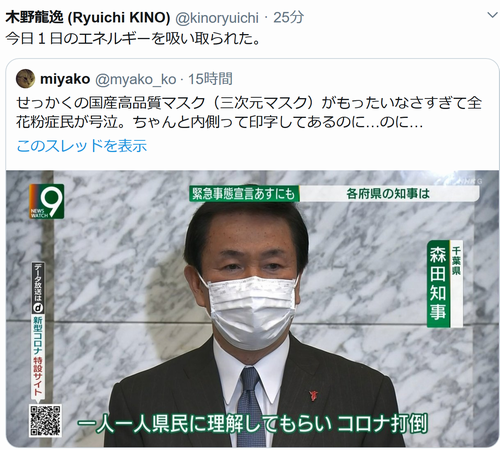Screen dimensions: 500x450
Task: Open the quoted tweet's 15時間 timestamp
Action: (210, 79)
